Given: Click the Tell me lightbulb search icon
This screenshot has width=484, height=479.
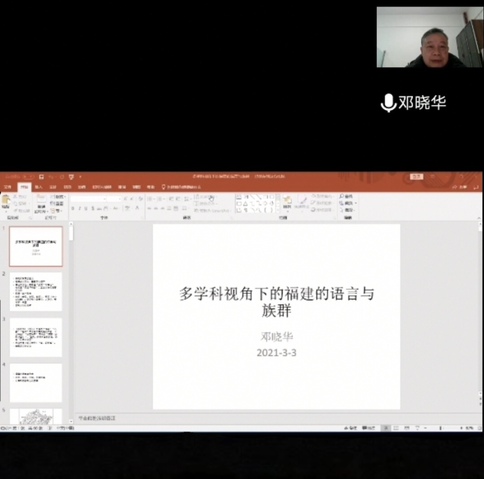Looking at the screenshot, I should (x=163, y=187).
